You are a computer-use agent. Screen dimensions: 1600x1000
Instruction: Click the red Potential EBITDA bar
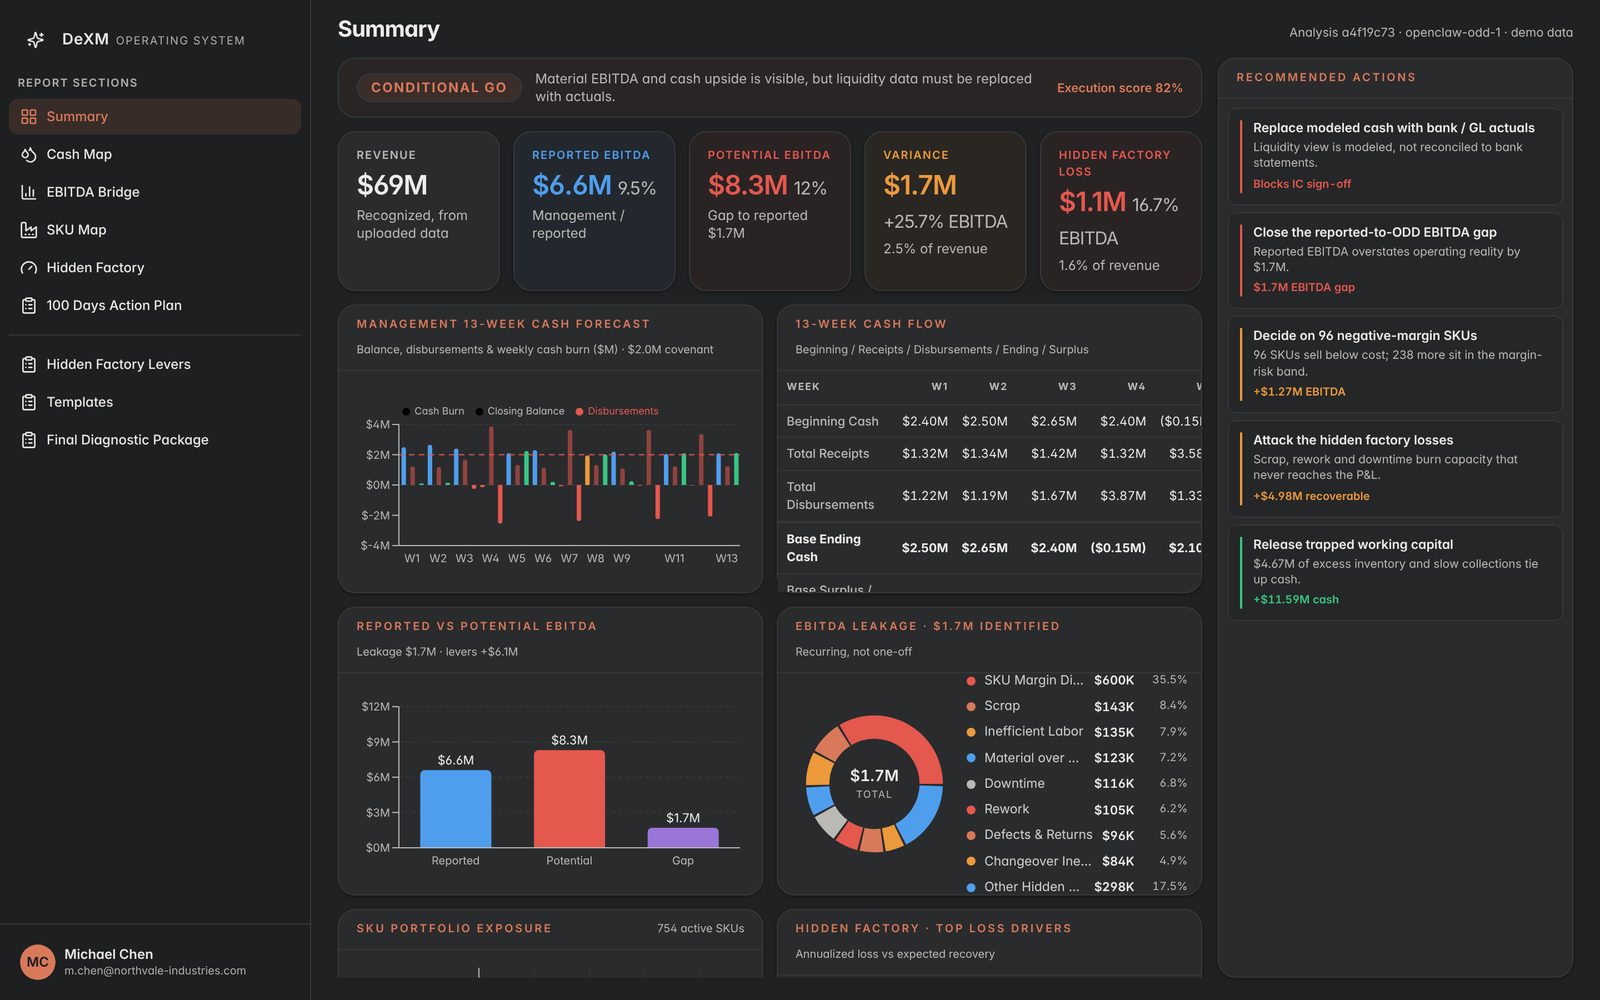point(569,799)
